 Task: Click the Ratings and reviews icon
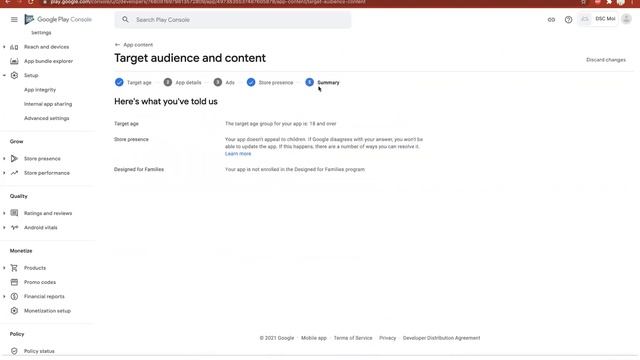click(x=14, y=213)
